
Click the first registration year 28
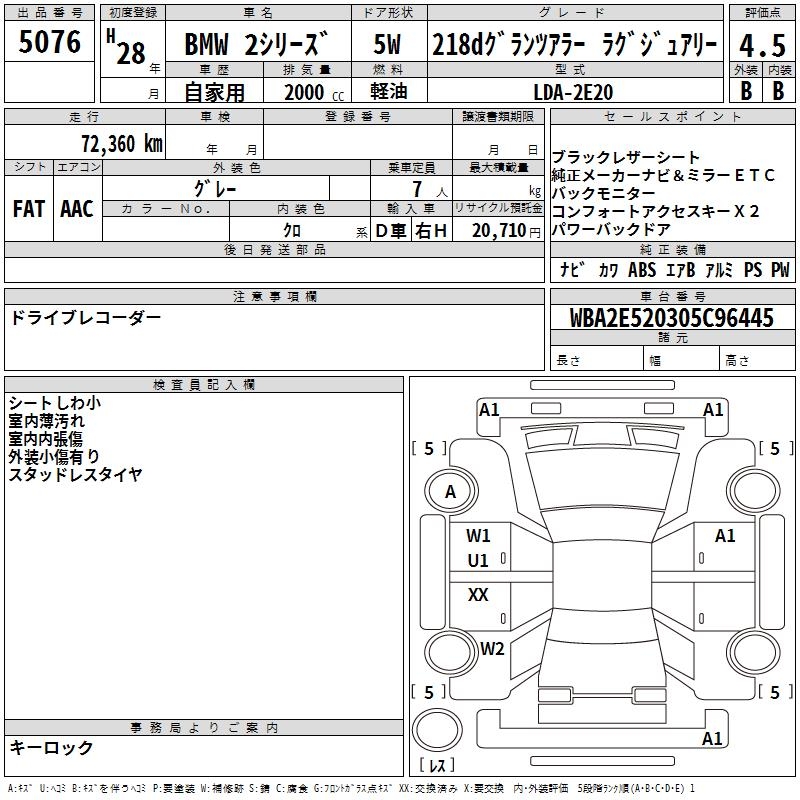click(x=131, y=54)
